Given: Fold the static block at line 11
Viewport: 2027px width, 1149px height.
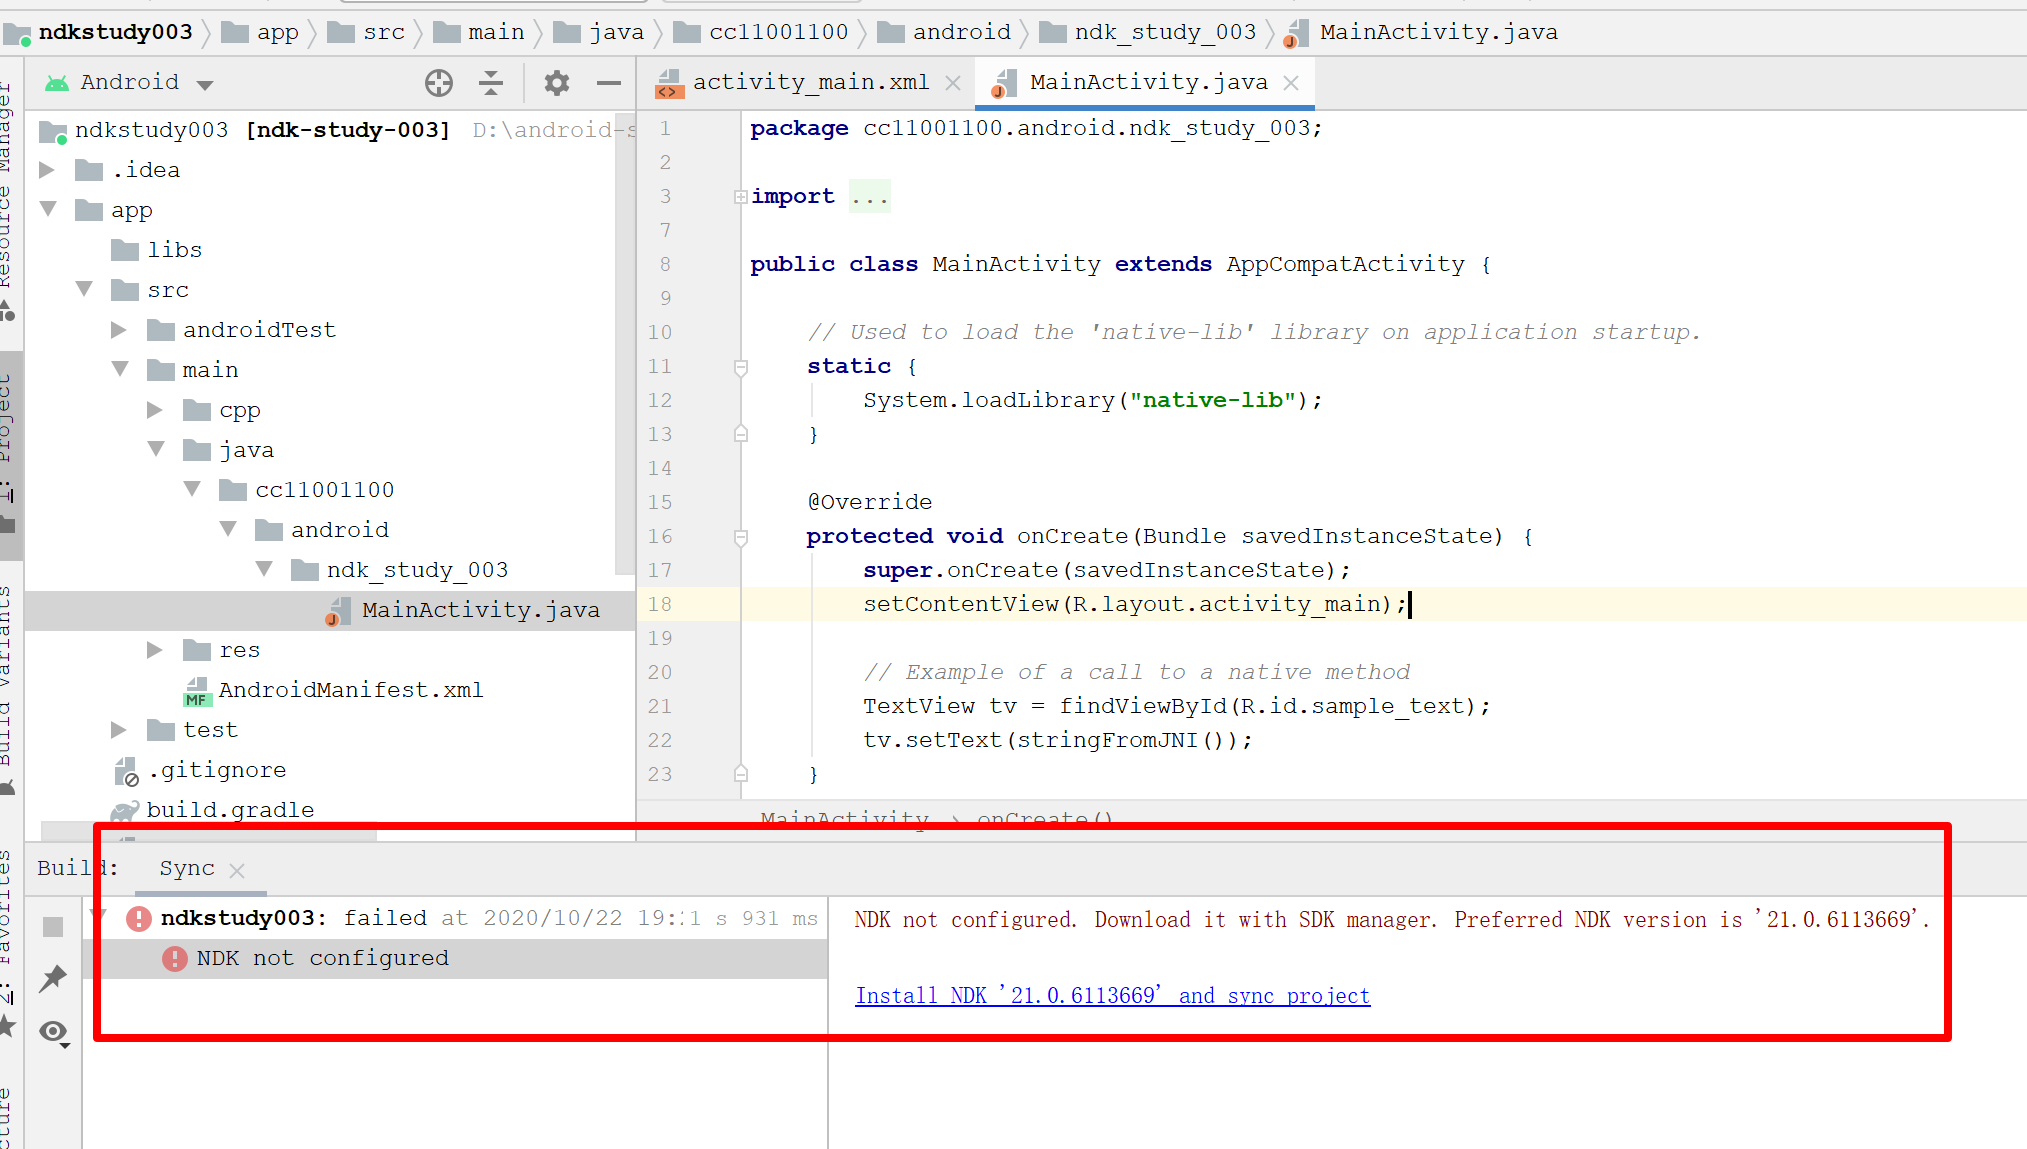Looking at the screenshot, I should coord(741,367).
